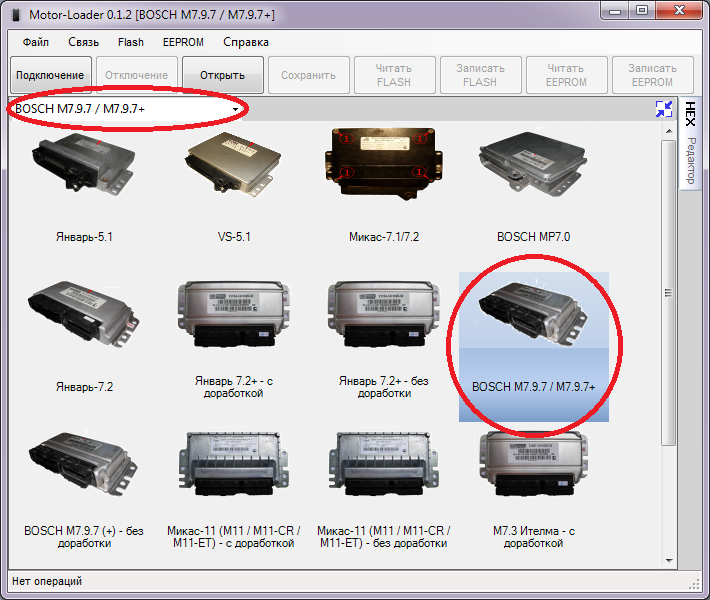Select highlighted BOSCH M7.9.7 / M7.9.7+ ECU image
Image resolution: width=710 pixels, height=600 pixels.
(x=533, y=315)
